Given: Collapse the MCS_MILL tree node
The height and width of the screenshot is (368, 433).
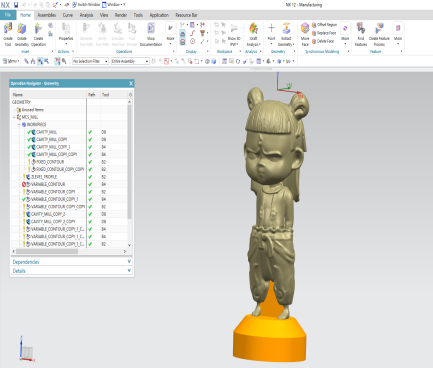Looking at the screenshot, I should [x=14, y=117].
